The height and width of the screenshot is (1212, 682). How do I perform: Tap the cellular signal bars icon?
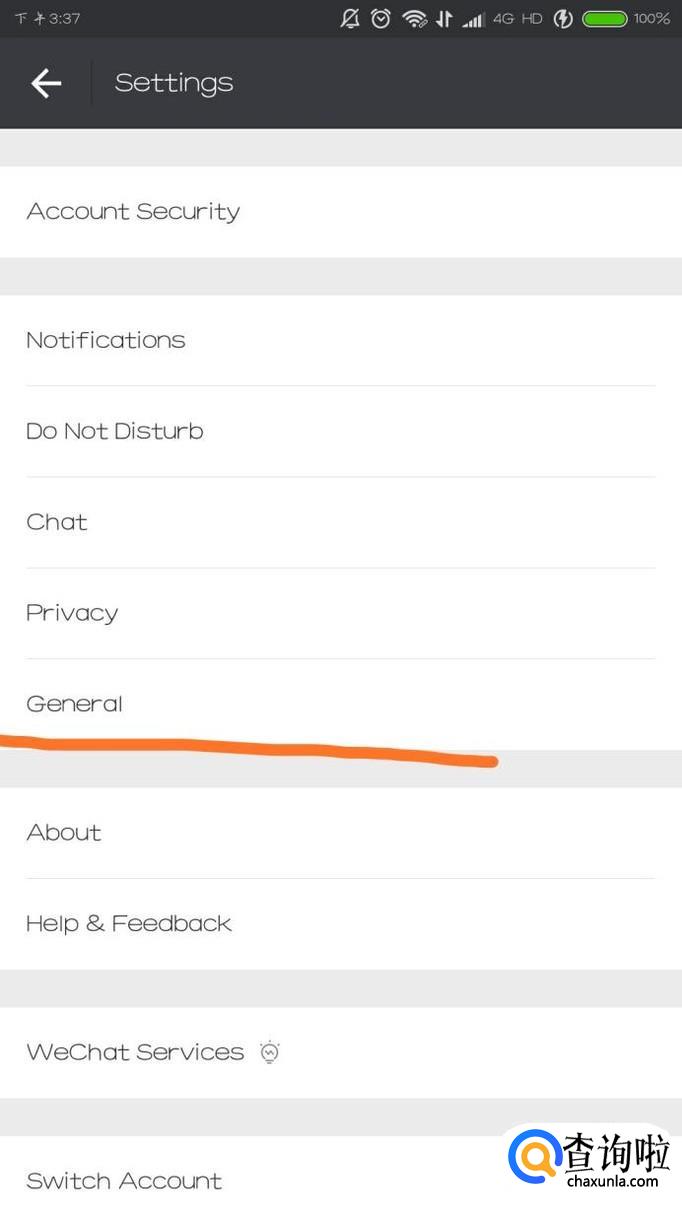[x=473, y=19]
